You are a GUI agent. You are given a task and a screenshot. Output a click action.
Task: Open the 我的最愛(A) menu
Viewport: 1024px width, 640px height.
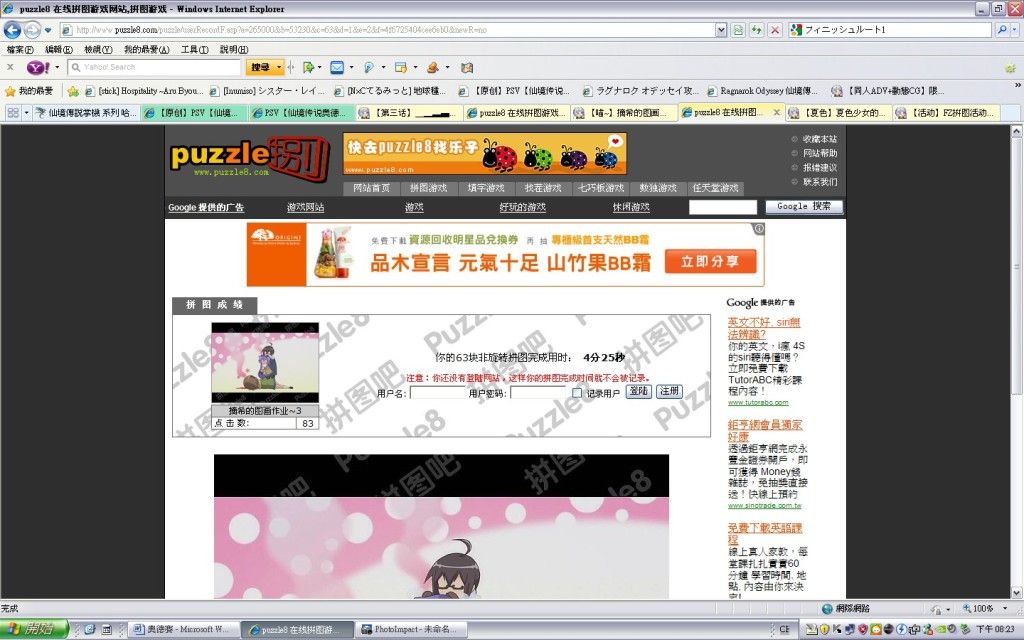pyautogui.click(x=146, y=50)
